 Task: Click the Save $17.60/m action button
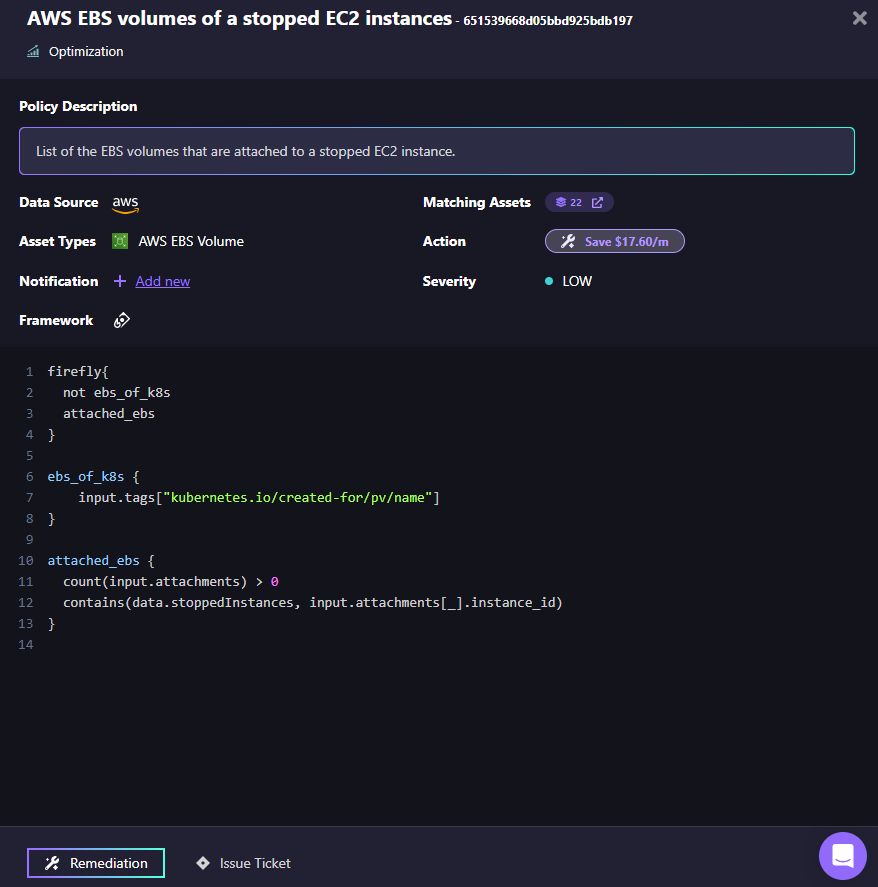point(615,242)
